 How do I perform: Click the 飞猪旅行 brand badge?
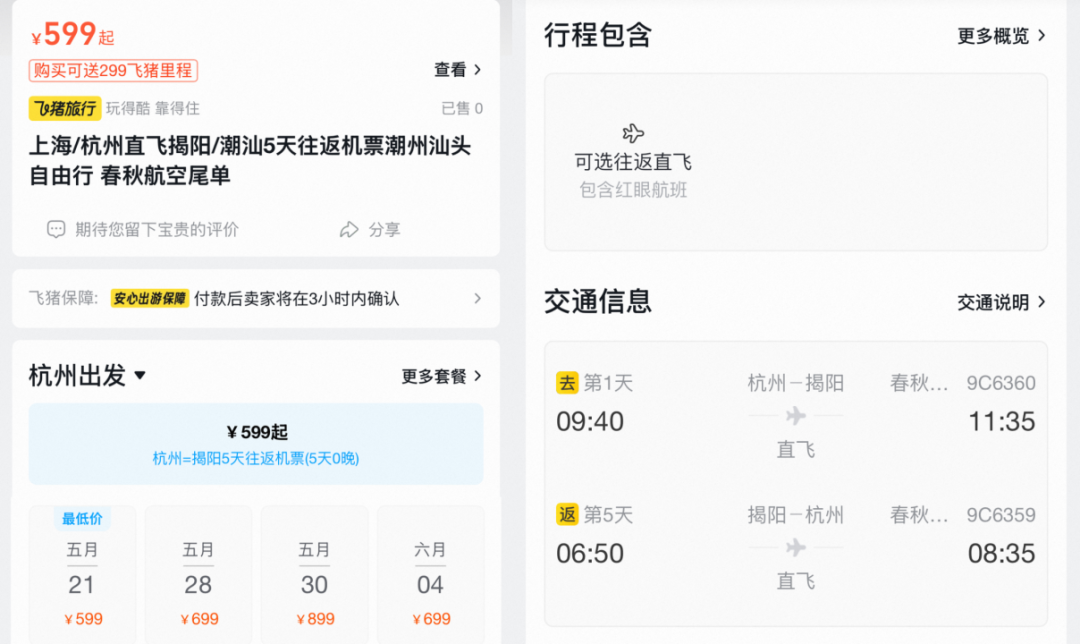click(65, 108)
